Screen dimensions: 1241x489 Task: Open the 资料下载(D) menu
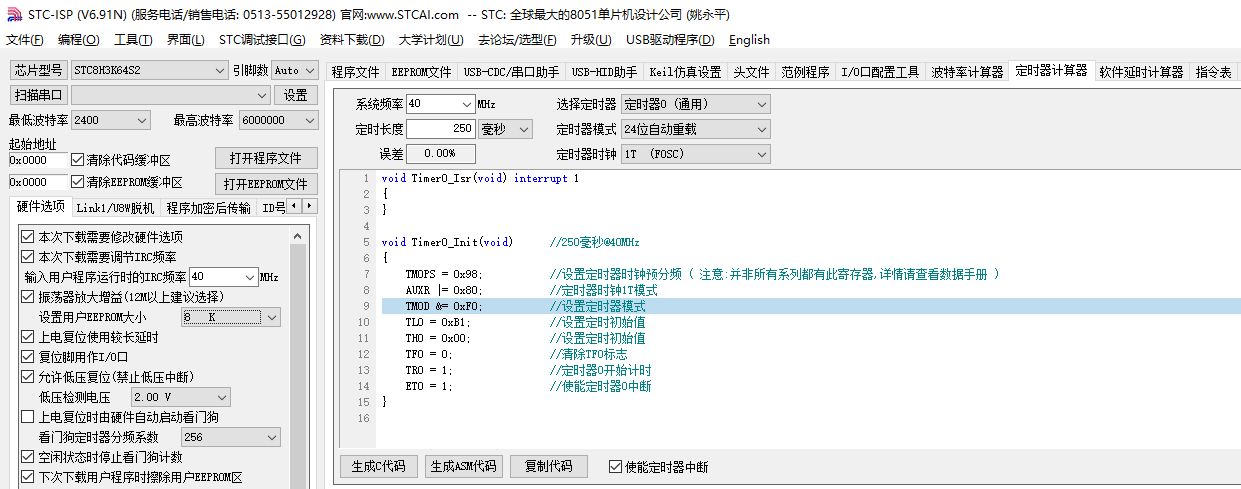pyautogui.click(x=352, y=40)
